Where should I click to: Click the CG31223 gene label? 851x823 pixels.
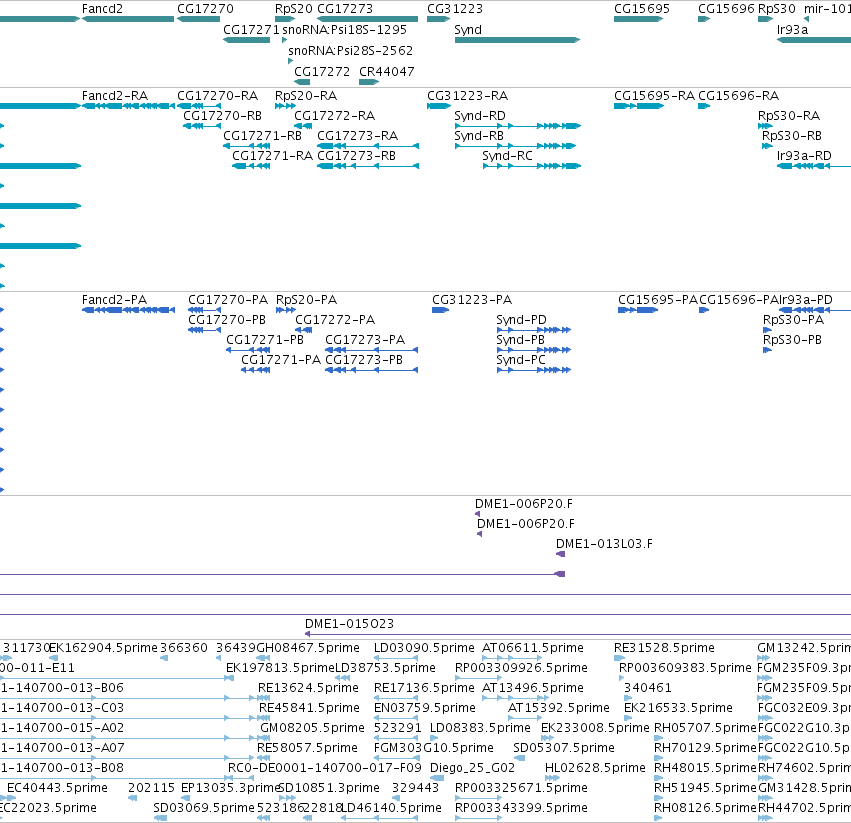[x=455, y=9]
